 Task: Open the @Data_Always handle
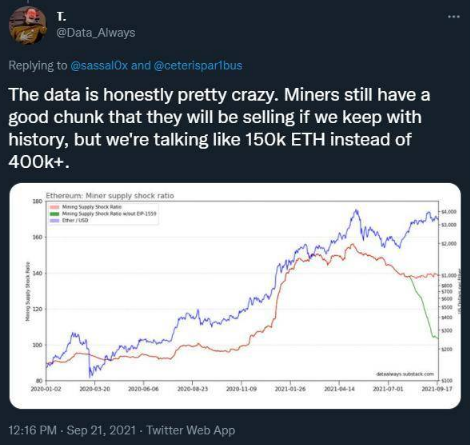96,33
